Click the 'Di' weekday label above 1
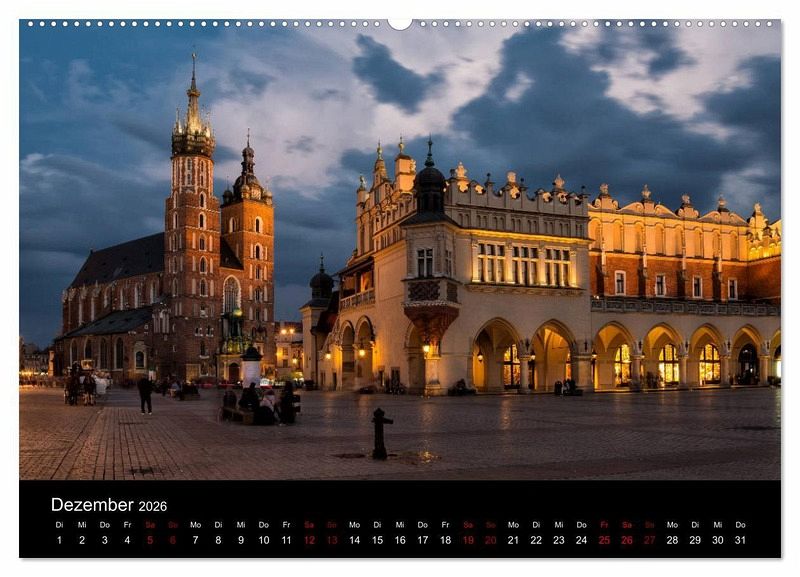Screen dimensions: 800x577 click(59, 524)
